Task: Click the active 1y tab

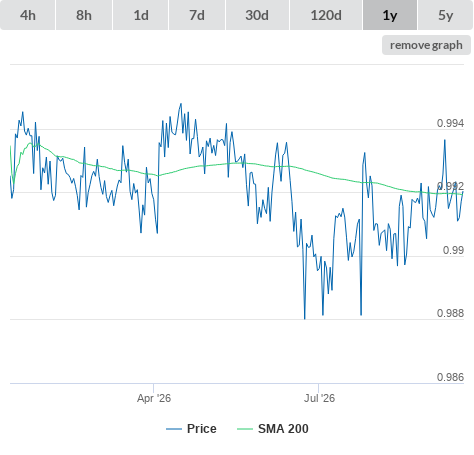Action: (x=390, y=15)
